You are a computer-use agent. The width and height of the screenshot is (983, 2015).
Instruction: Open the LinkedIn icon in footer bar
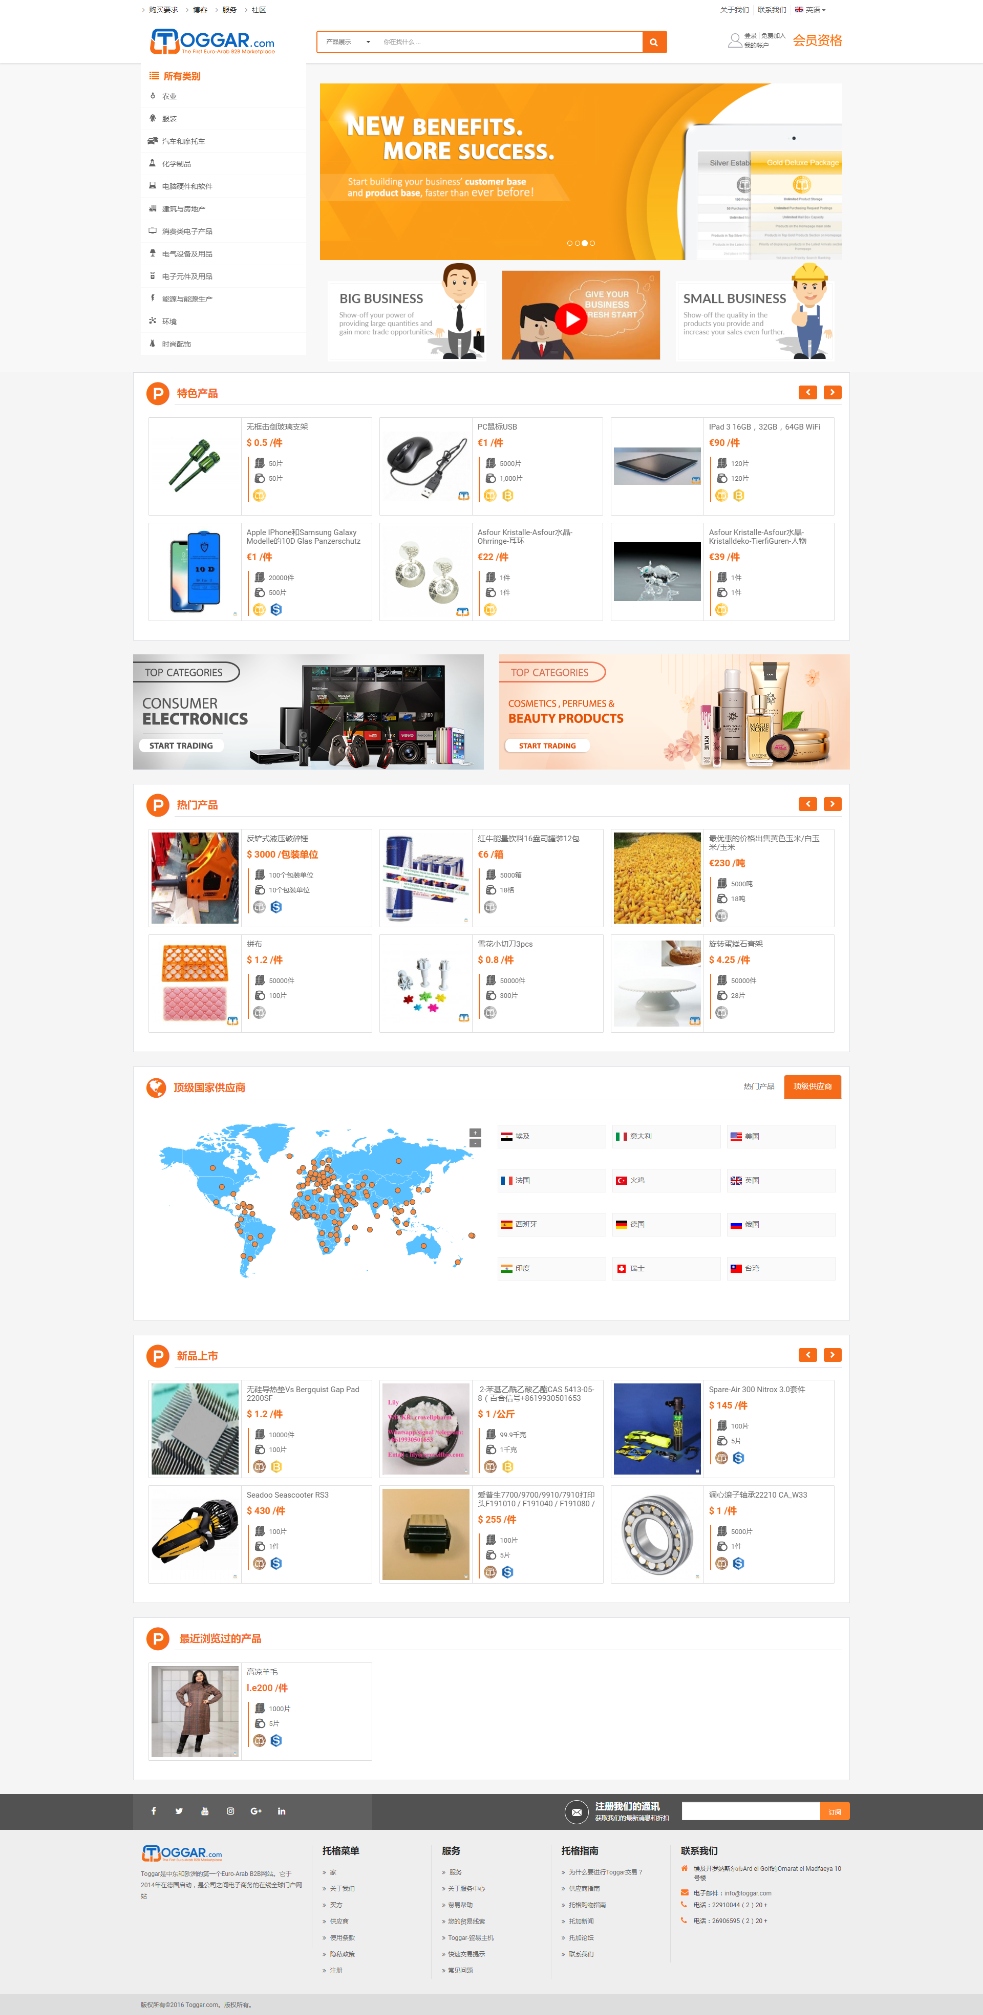click(282, 1811)
